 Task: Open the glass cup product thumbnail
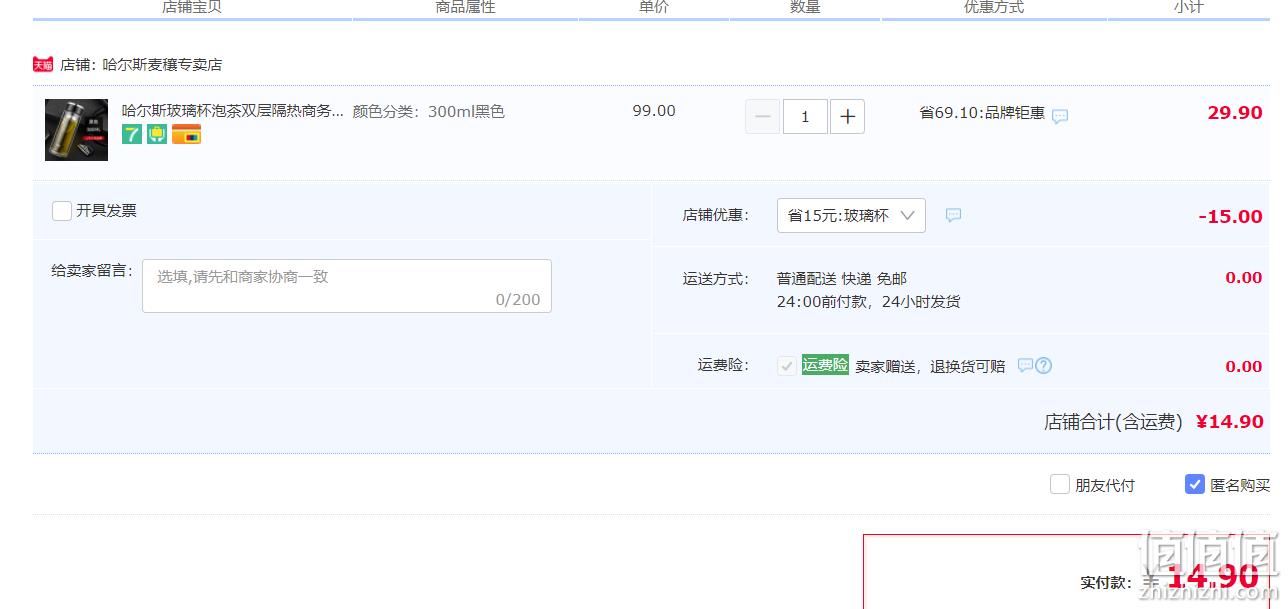[x=76, y=130]
